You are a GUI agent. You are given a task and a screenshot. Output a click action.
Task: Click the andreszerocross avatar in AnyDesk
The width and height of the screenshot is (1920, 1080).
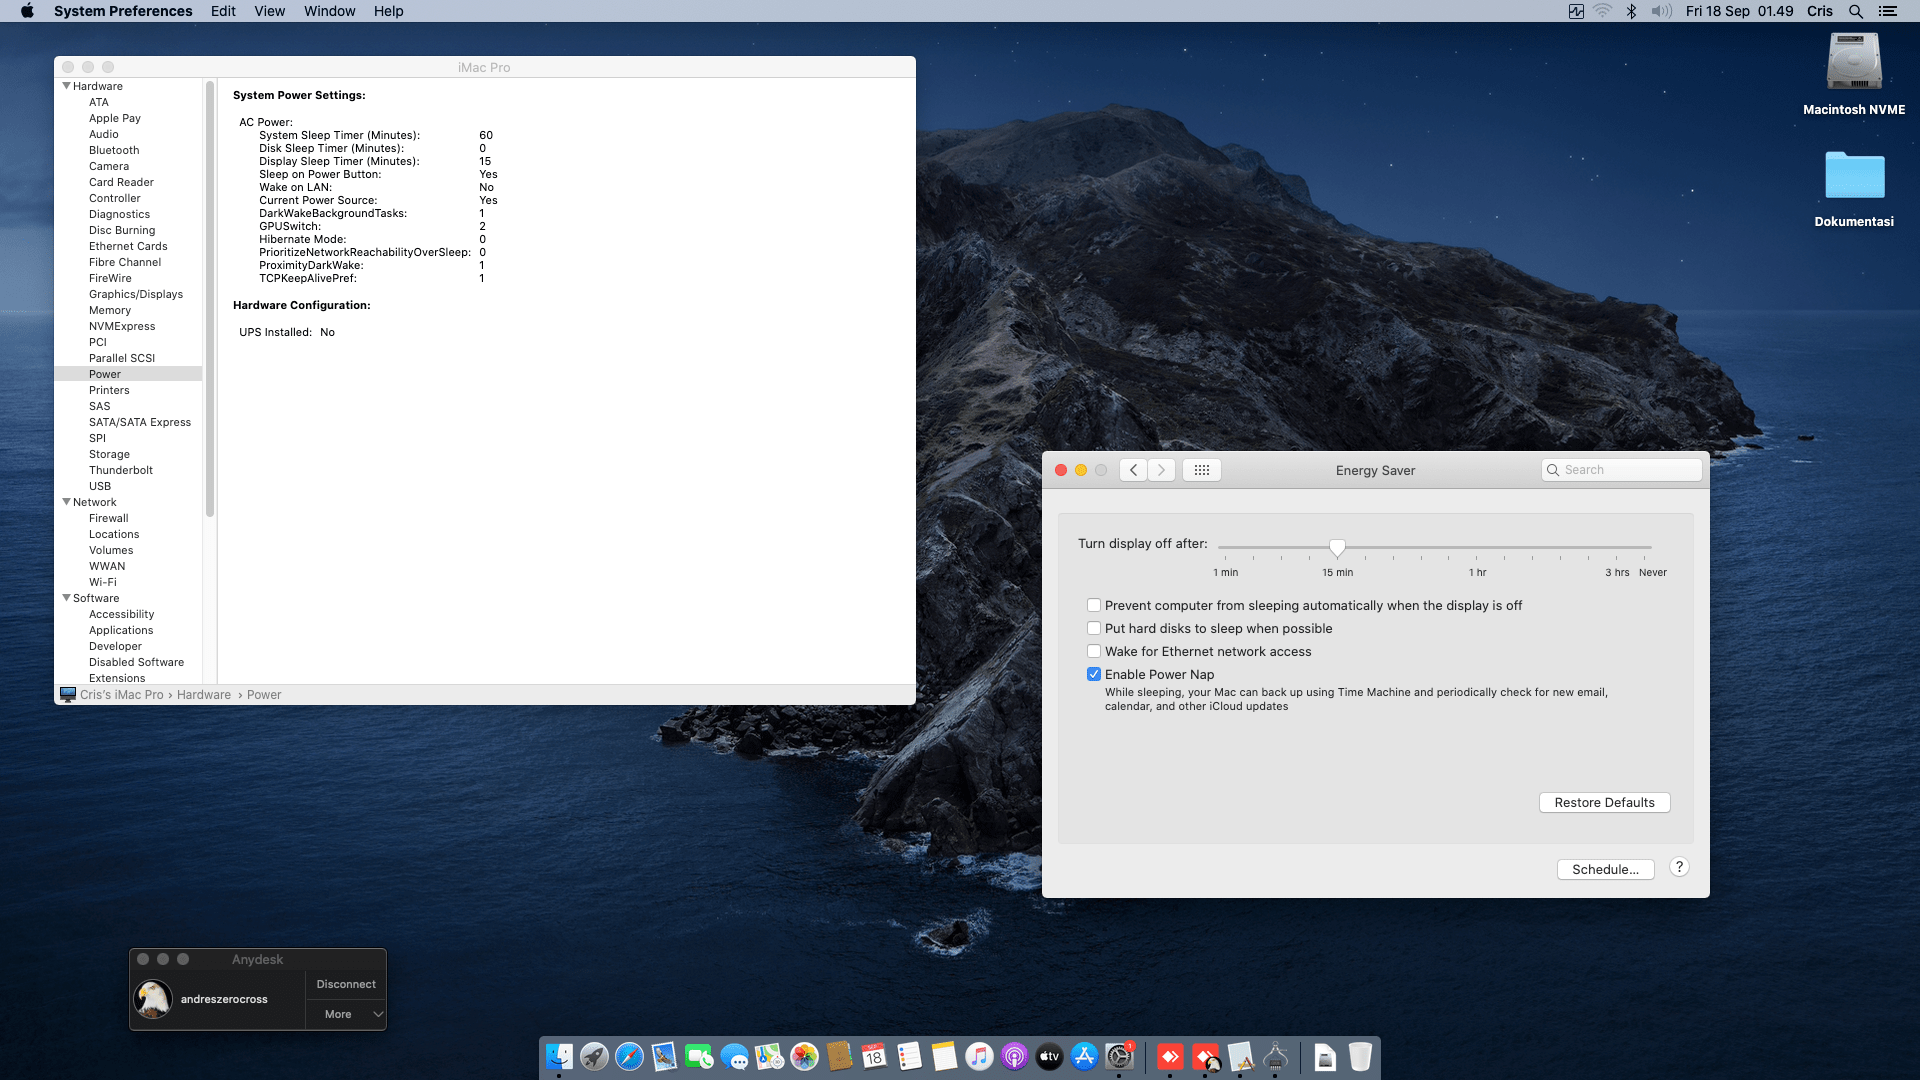pyautogui.click(x=153, y=999)
